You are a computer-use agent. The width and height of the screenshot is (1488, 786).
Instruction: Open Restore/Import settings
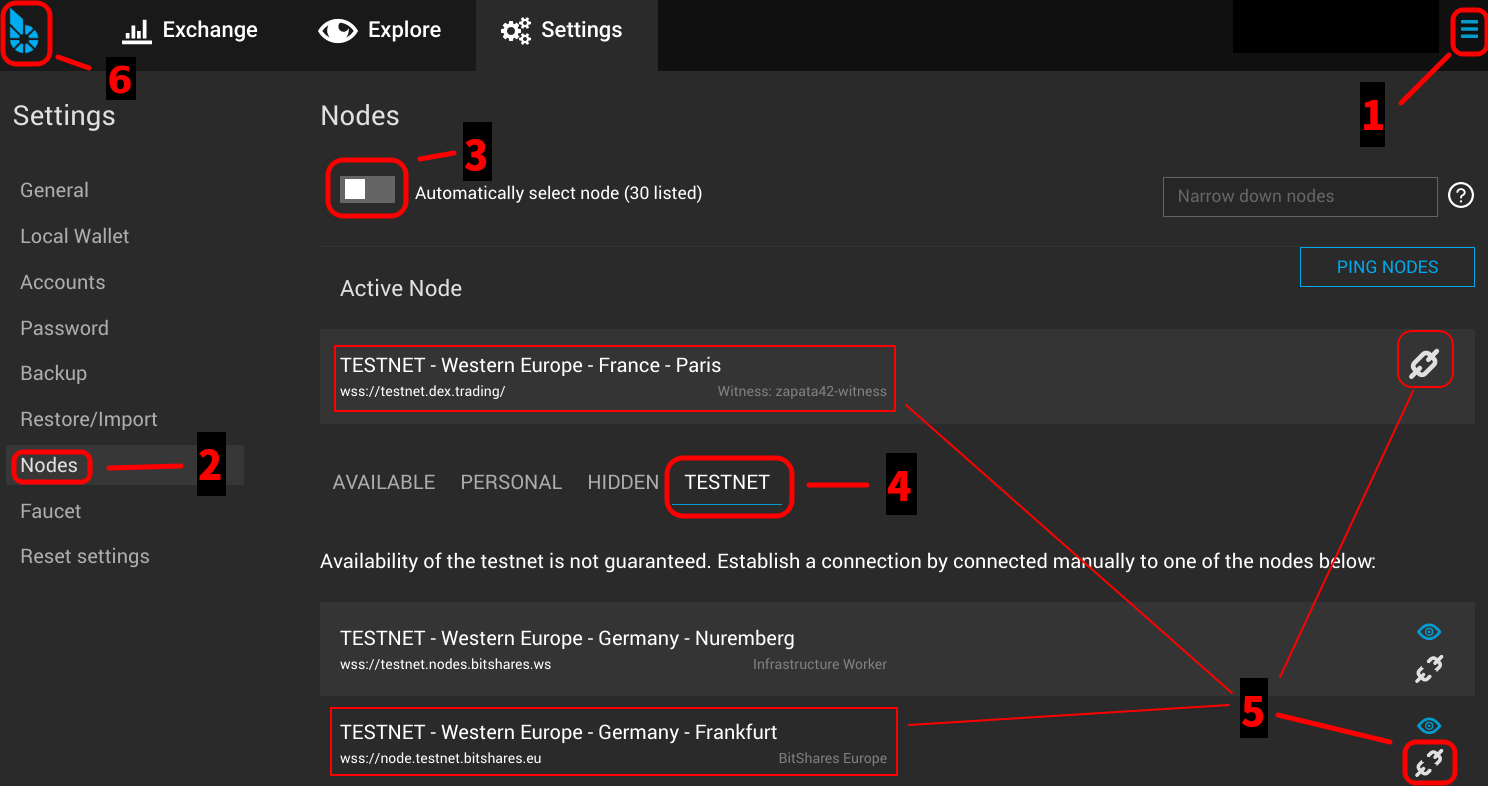(x=89, y=419)
